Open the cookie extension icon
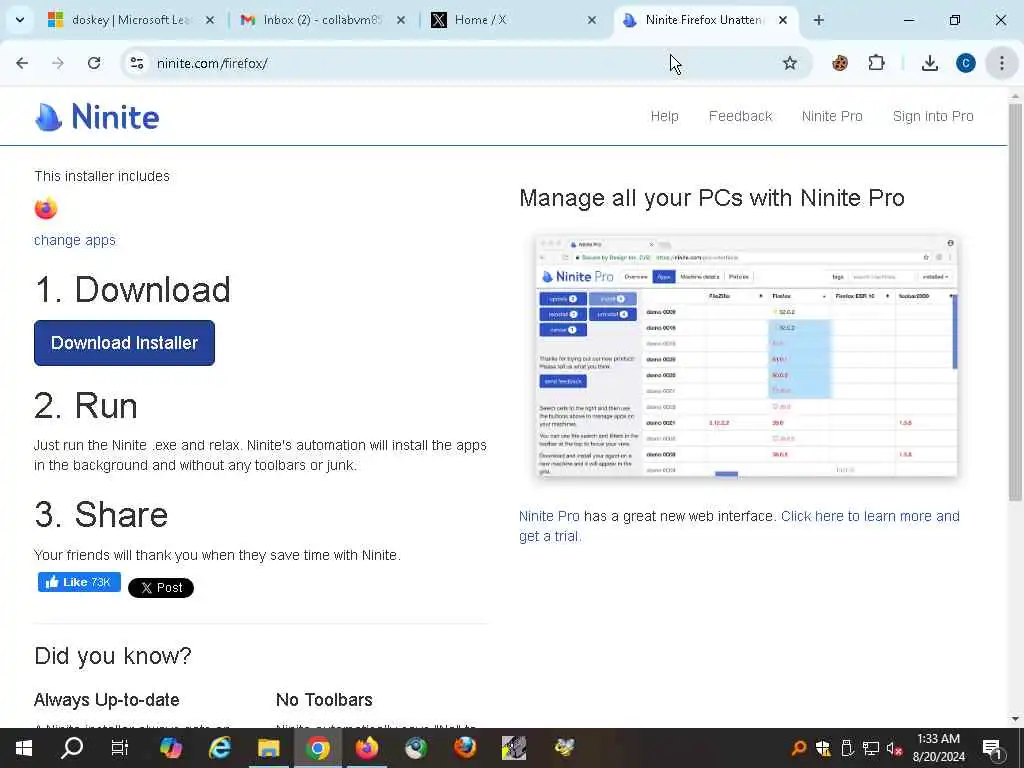The width and height of the screenshot is (1024, 768). click(x=840, y=63)
